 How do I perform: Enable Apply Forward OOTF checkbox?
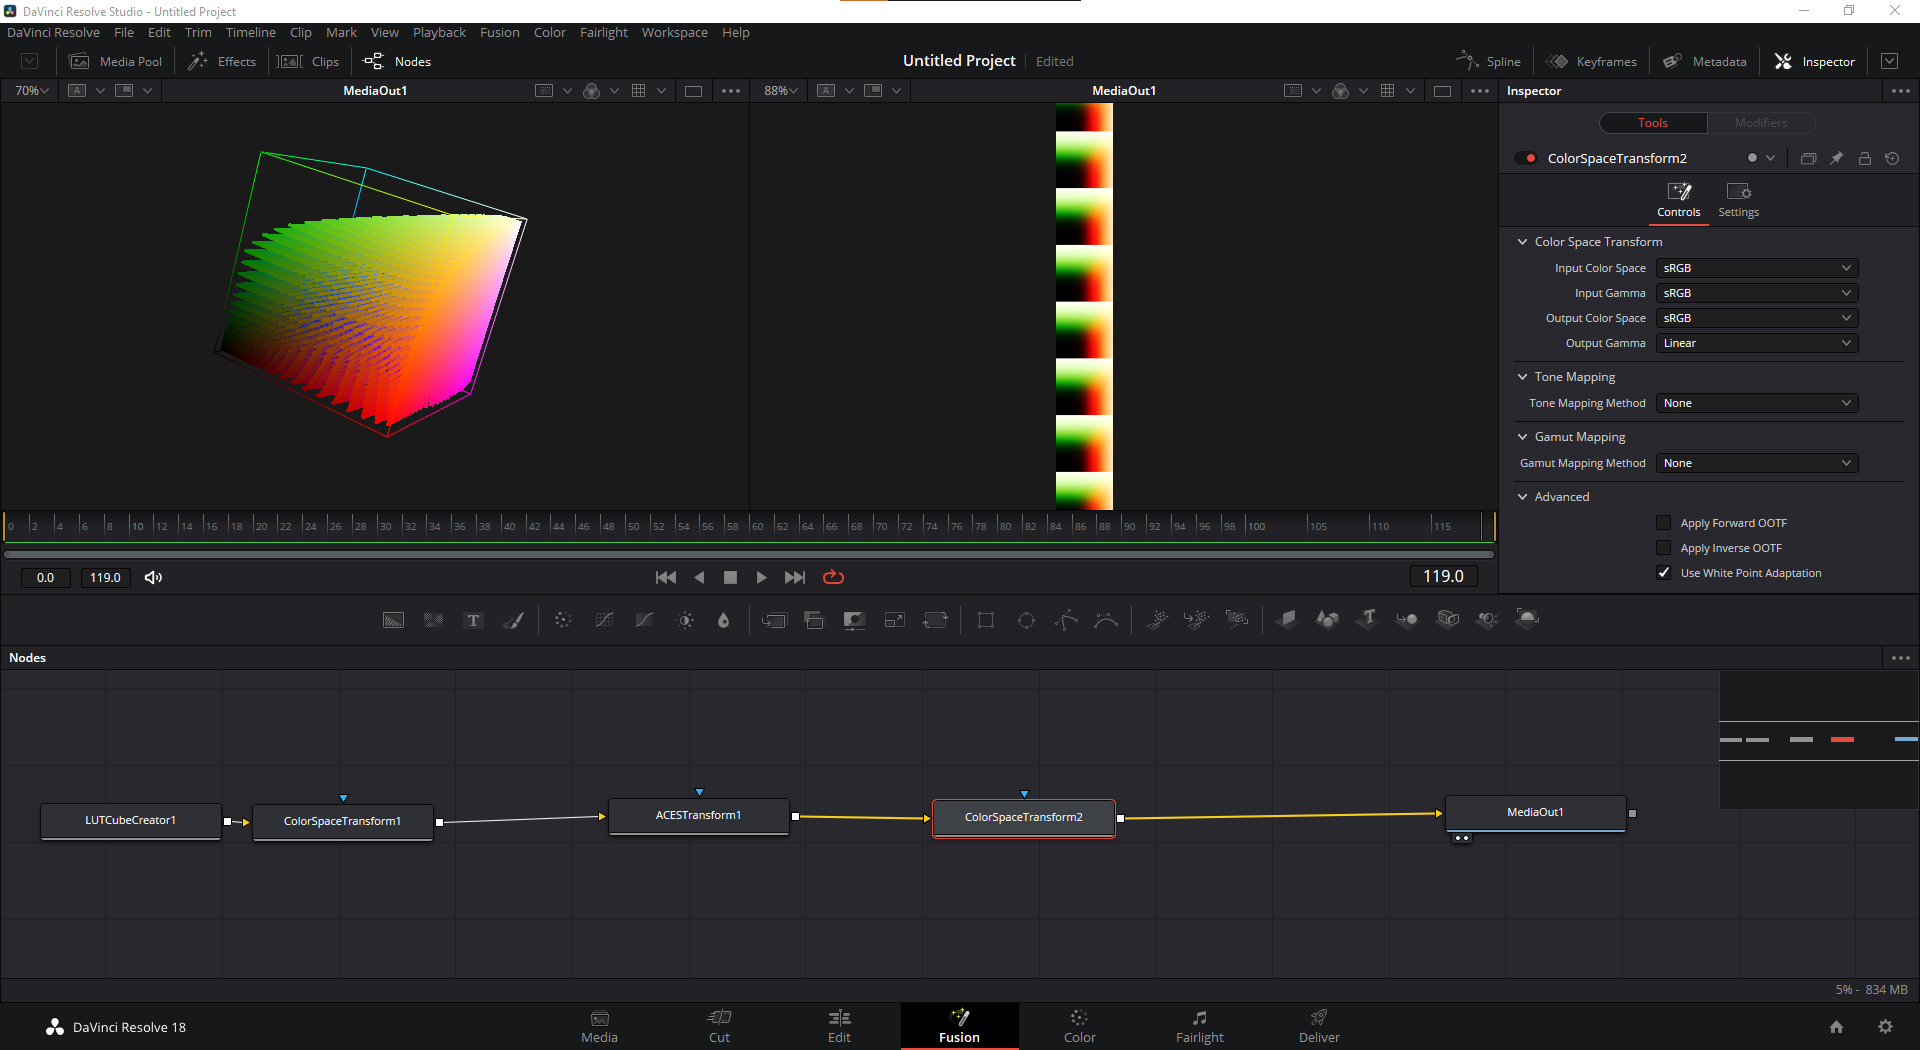coord(1664,523)
